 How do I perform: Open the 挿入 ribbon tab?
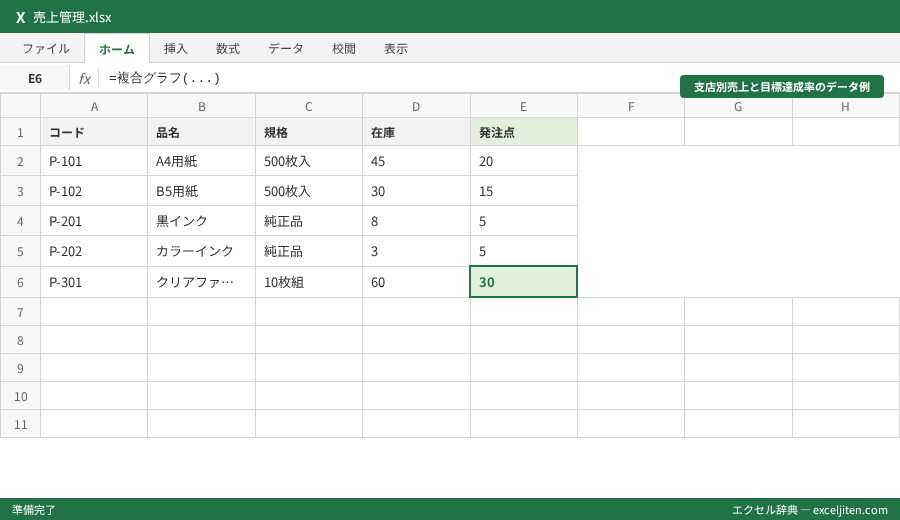176,49
